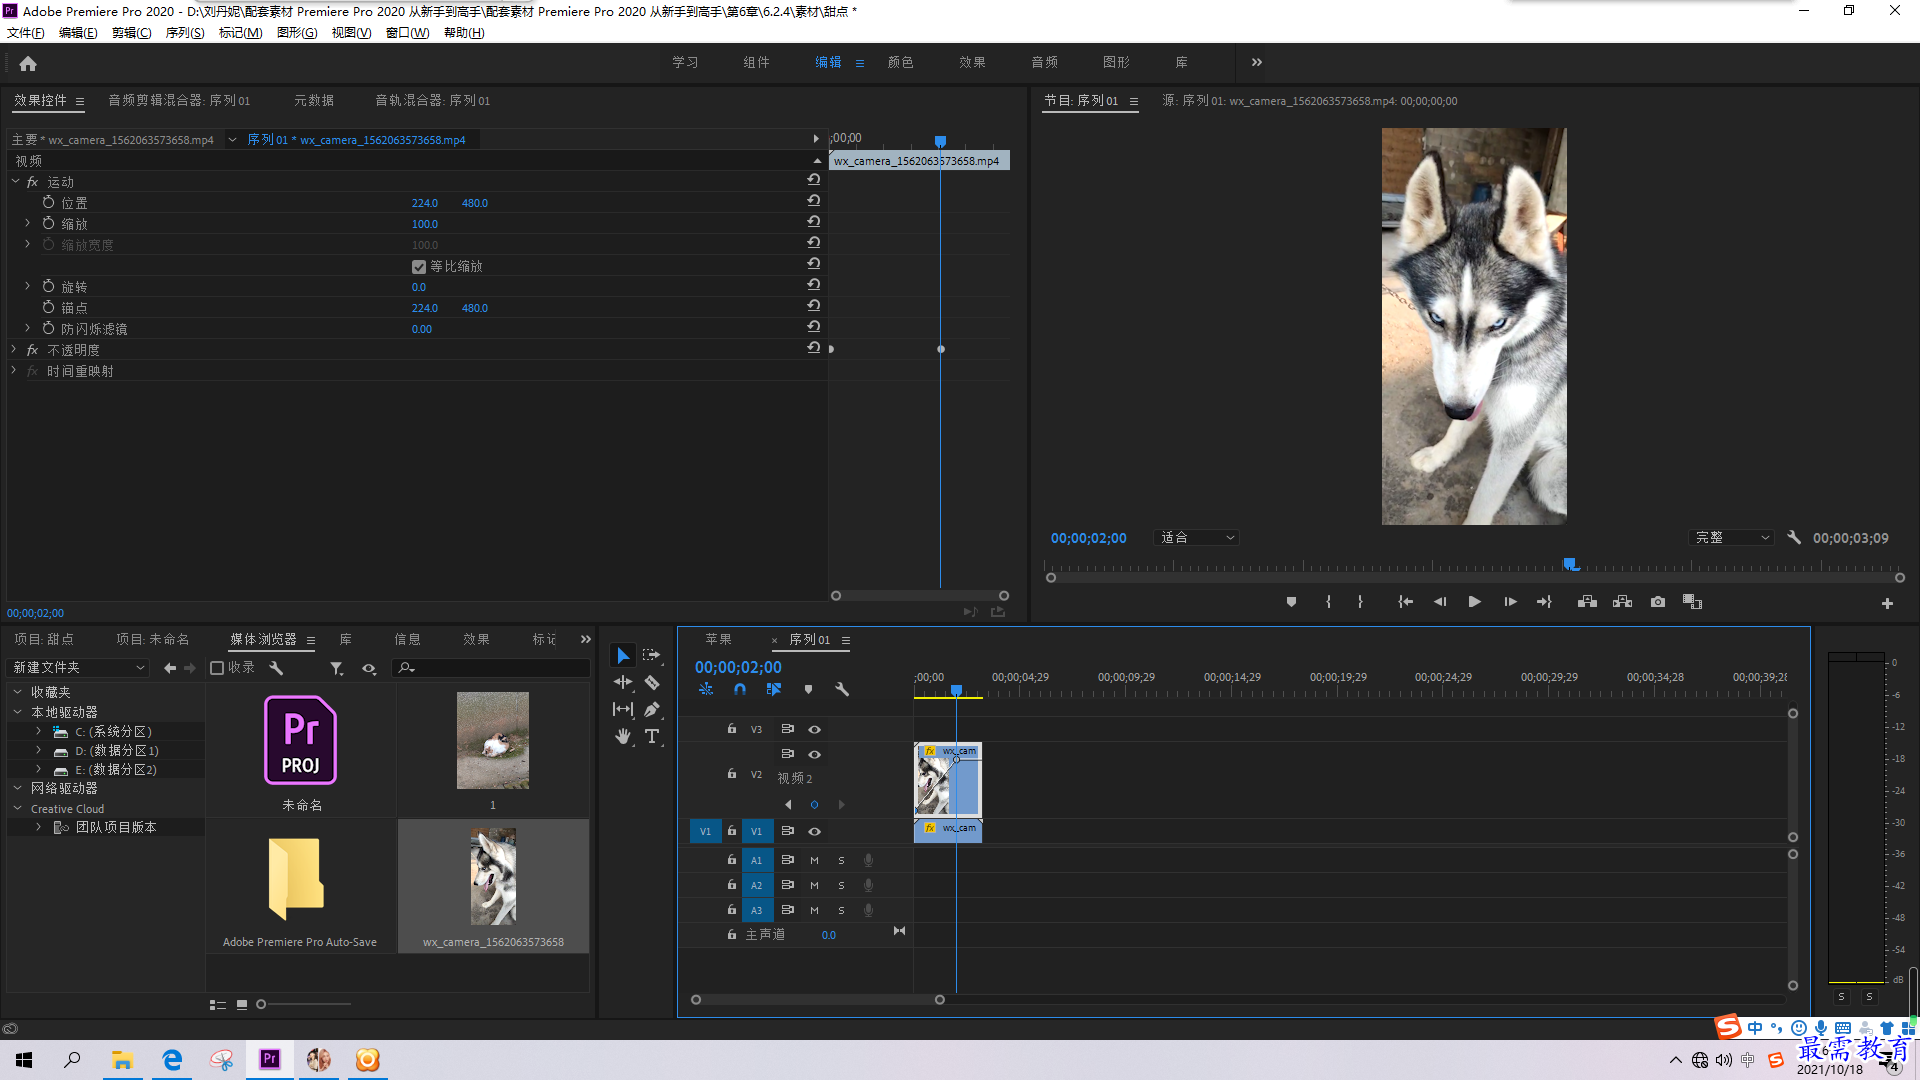
Task: Expand the Opacity effect section
Action: point(14,350)
